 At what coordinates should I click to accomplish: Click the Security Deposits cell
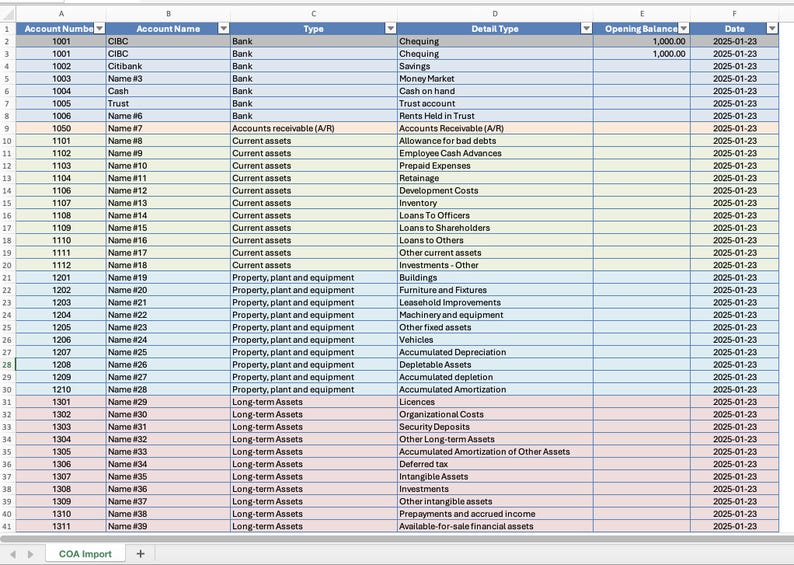coord(495,426)
